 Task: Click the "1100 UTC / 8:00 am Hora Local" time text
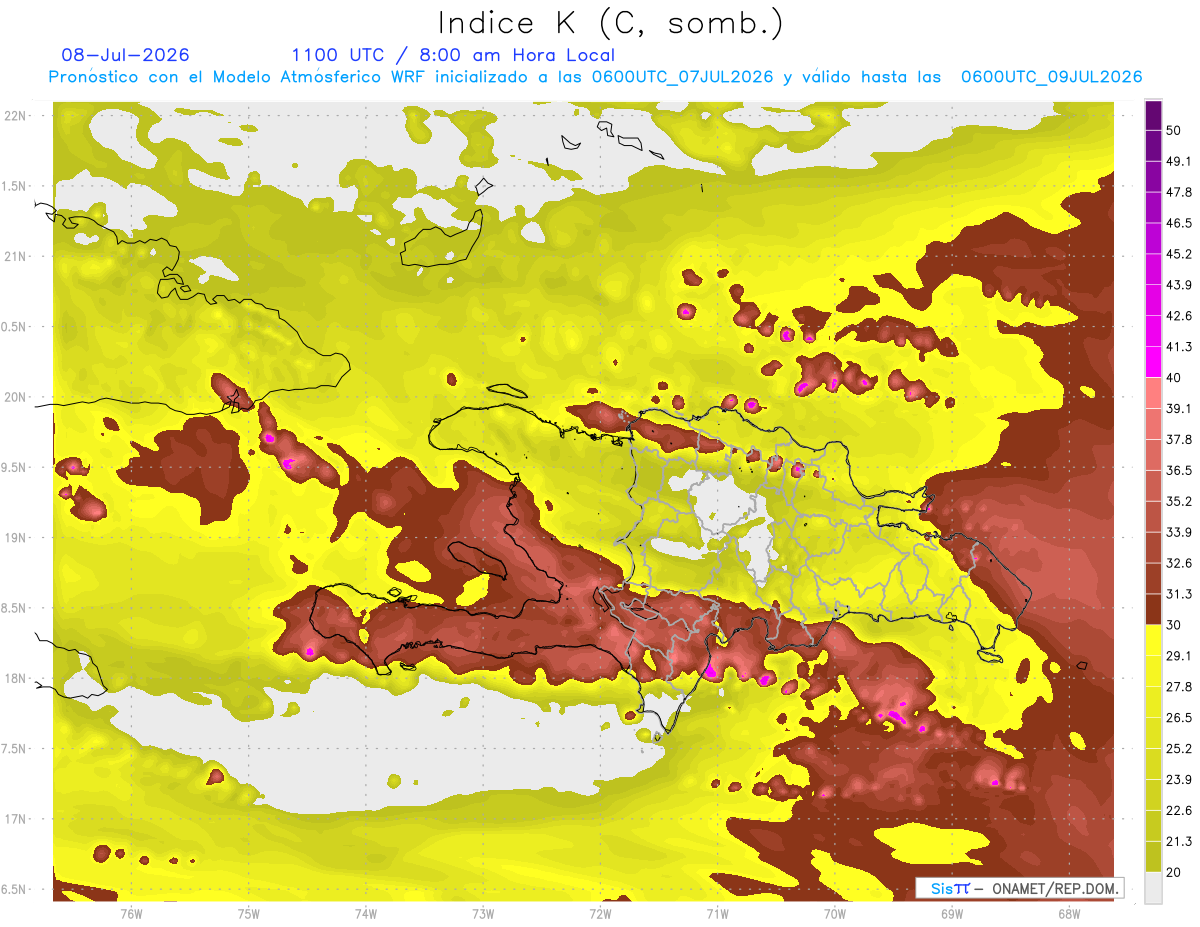(x=453, y=55)
